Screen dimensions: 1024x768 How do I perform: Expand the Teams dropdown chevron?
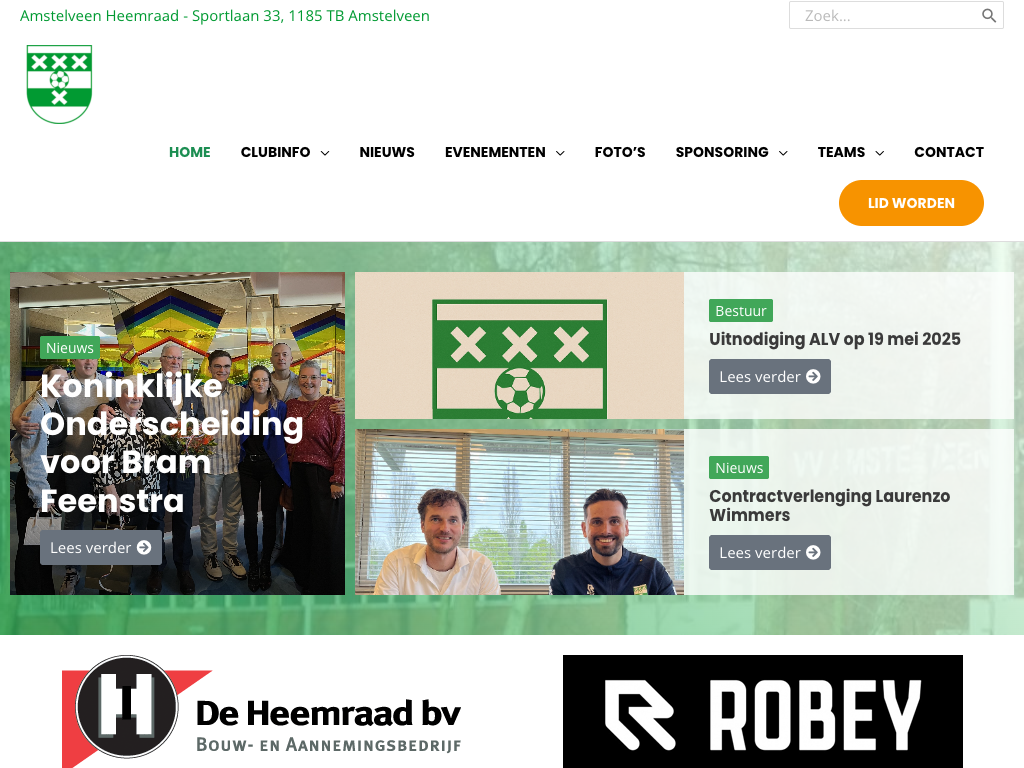tap(880, 153)
